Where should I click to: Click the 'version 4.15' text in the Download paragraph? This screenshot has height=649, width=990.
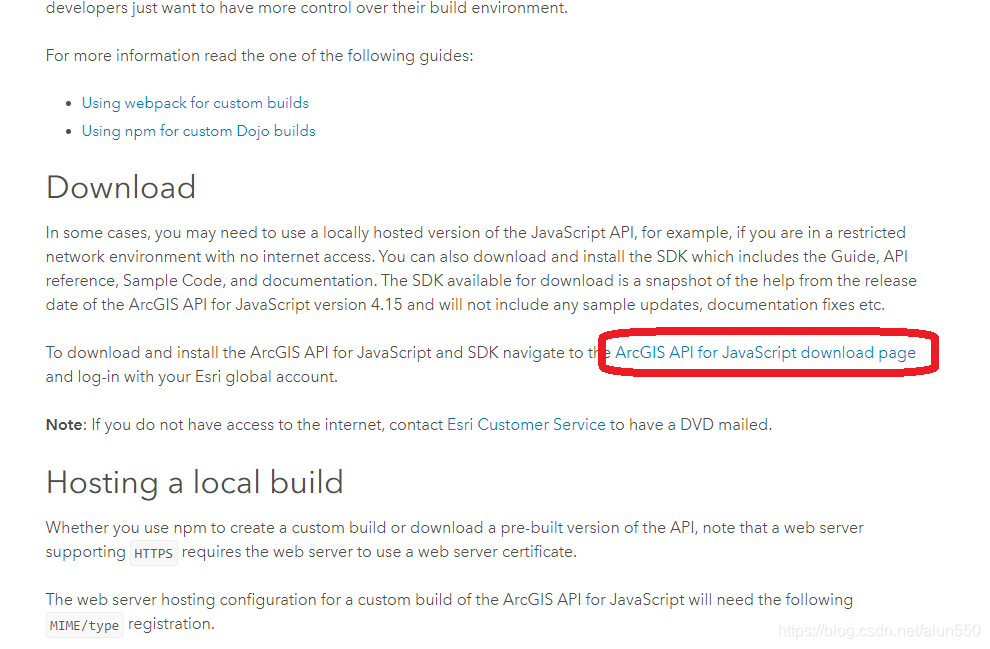pyautogui.click(x=358, y=304)
